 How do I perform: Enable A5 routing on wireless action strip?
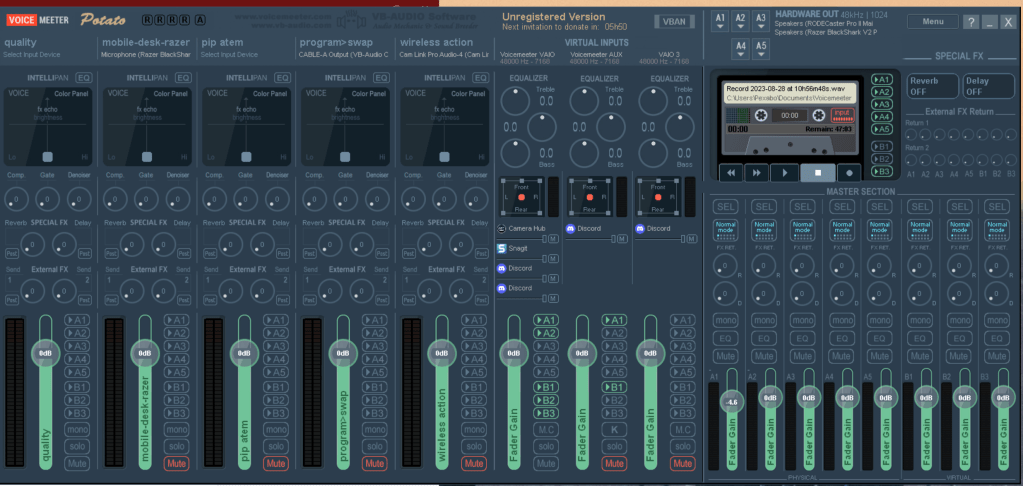point(474,372)
